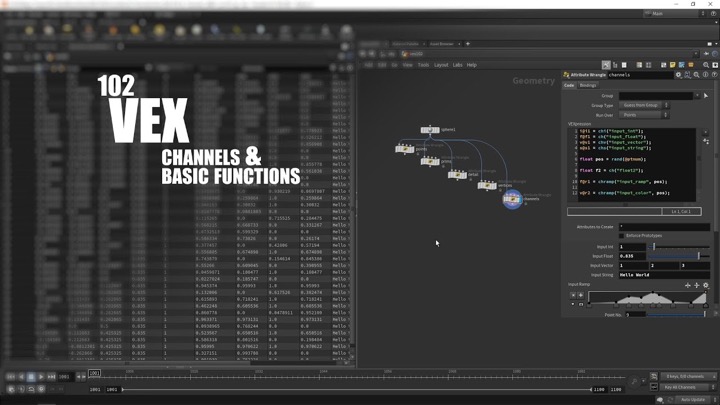Screen dimensions: 720x405
Task: Play the timeline forward
Action: tap(41, 377)
